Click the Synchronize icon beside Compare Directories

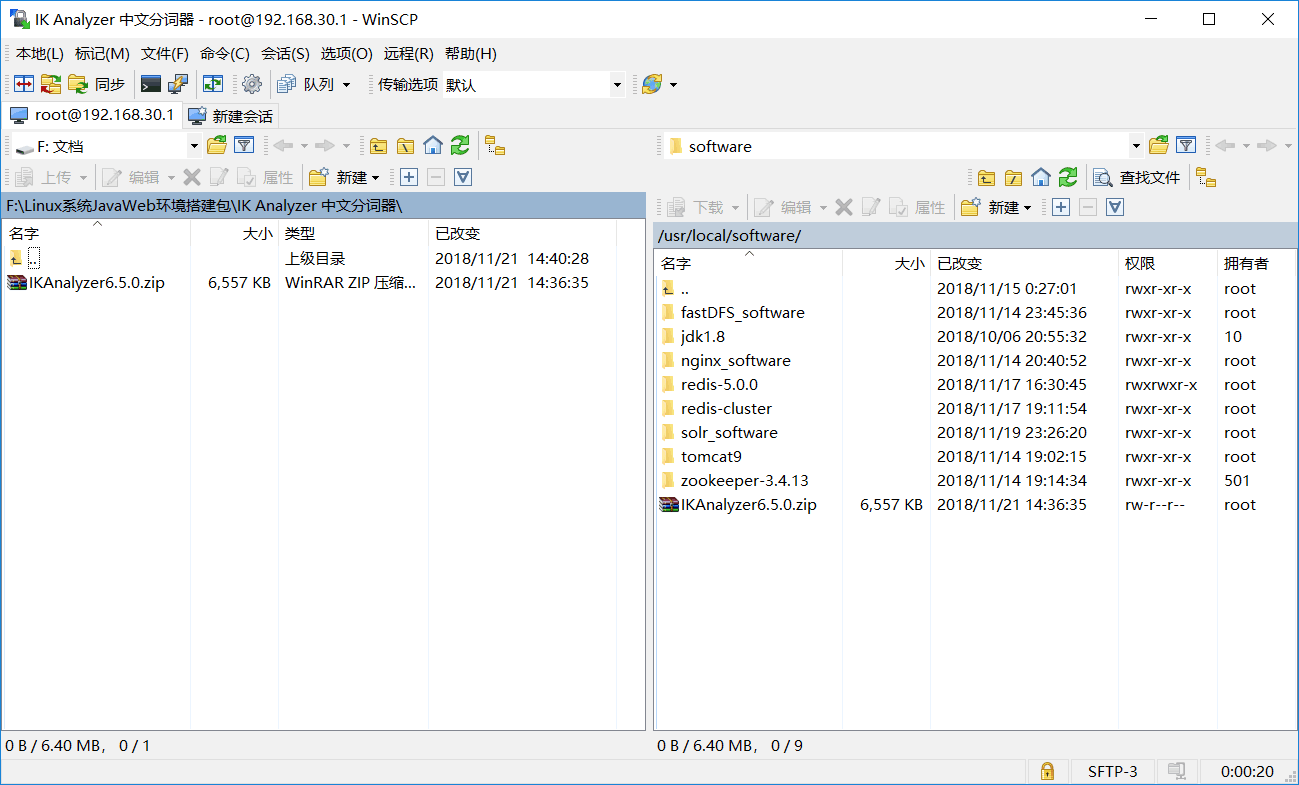pyautogui.click(x=50, y=85)
